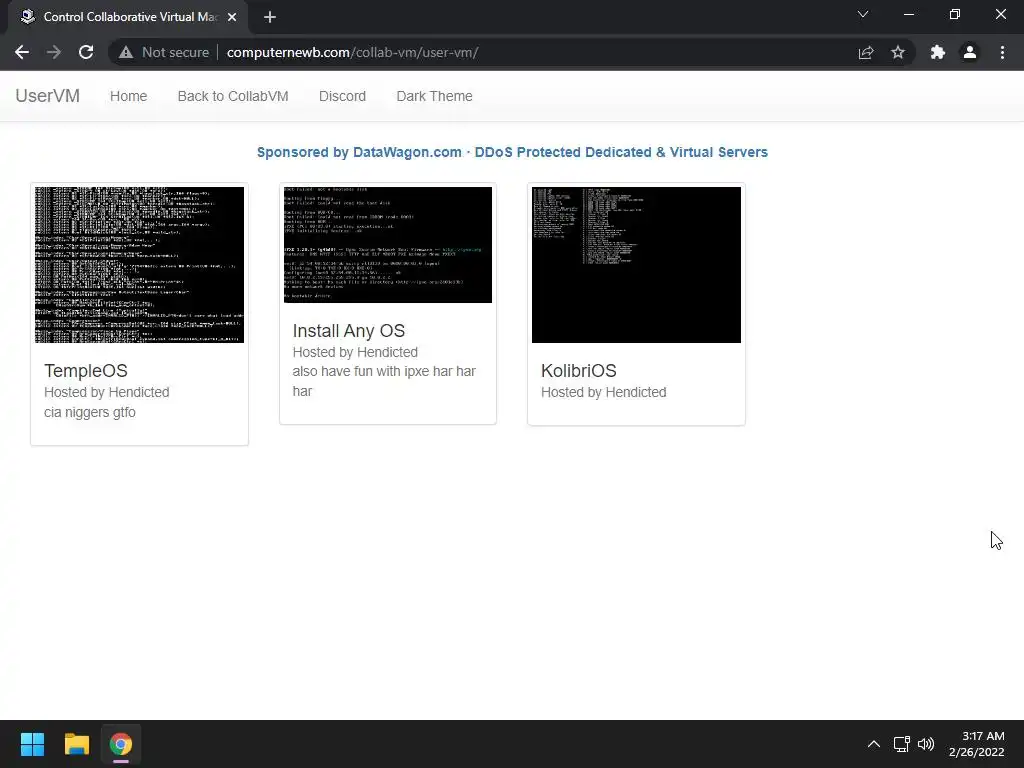Click the volume speaker icon in tray
This screenshot has width=1024, height=768.
(926, 744)
